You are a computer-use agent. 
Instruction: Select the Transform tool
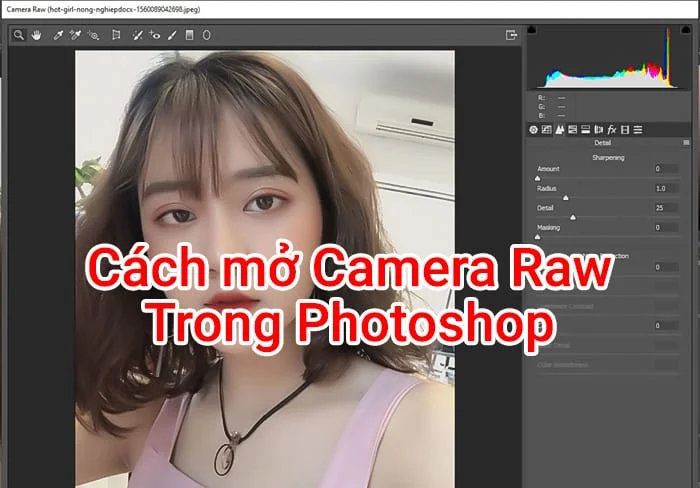tap(116, 35)
